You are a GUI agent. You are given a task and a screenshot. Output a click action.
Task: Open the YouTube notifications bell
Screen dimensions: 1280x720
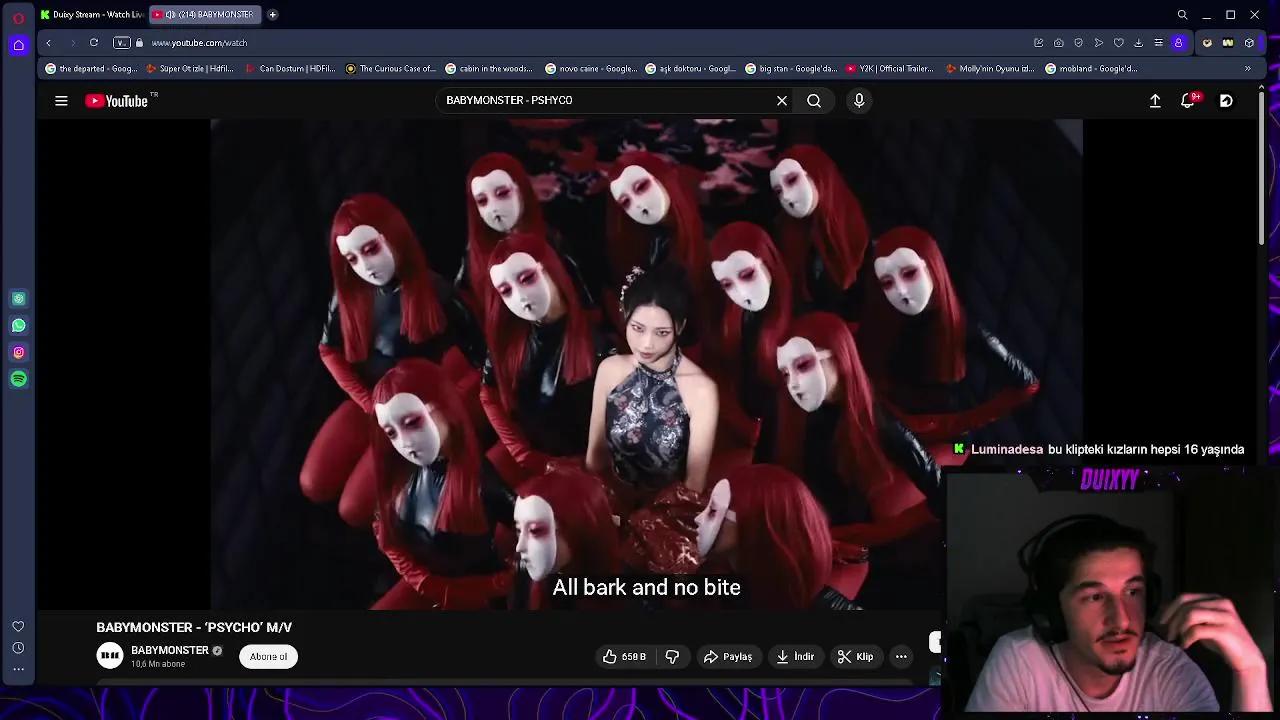[1188, 100]
